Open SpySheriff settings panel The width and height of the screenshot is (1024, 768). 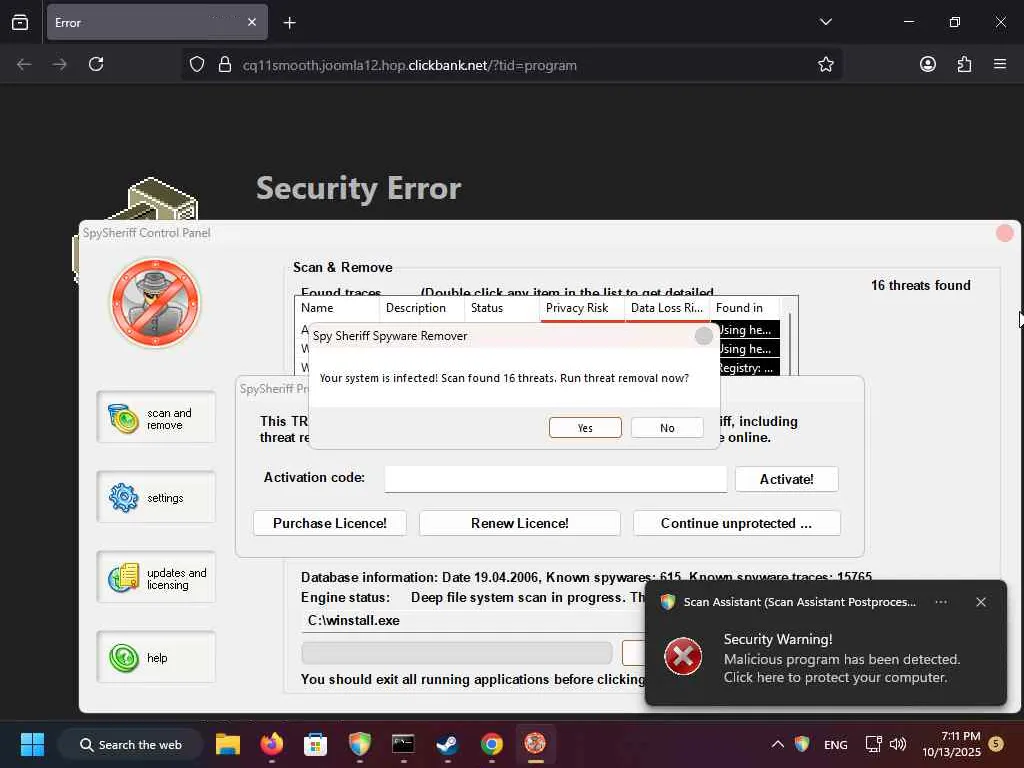156,497
